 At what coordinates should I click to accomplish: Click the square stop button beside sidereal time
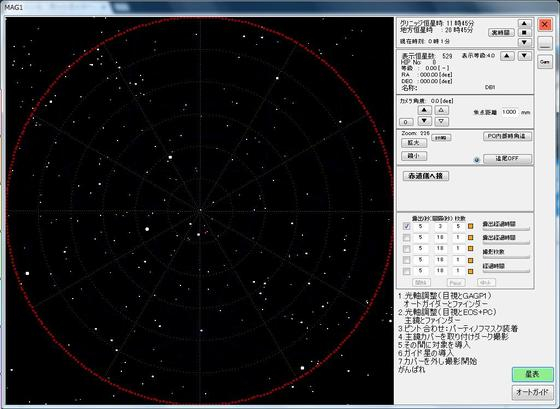524,33
